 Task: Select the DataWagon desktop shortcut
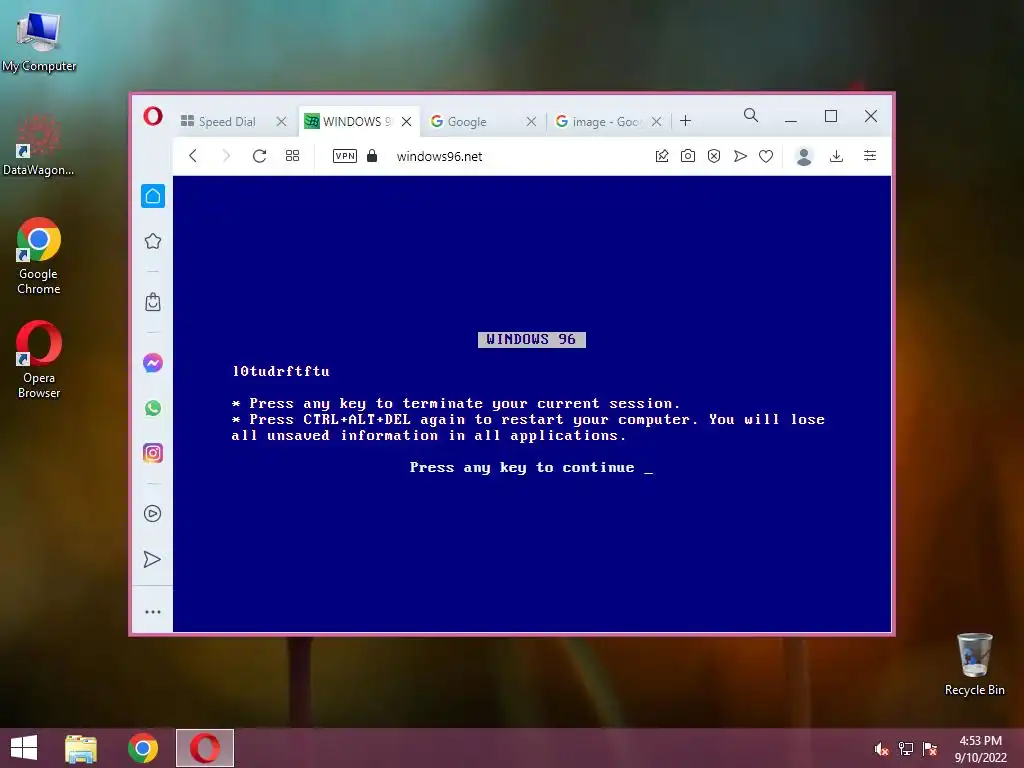pyautogui.click(x=39, y=144)
